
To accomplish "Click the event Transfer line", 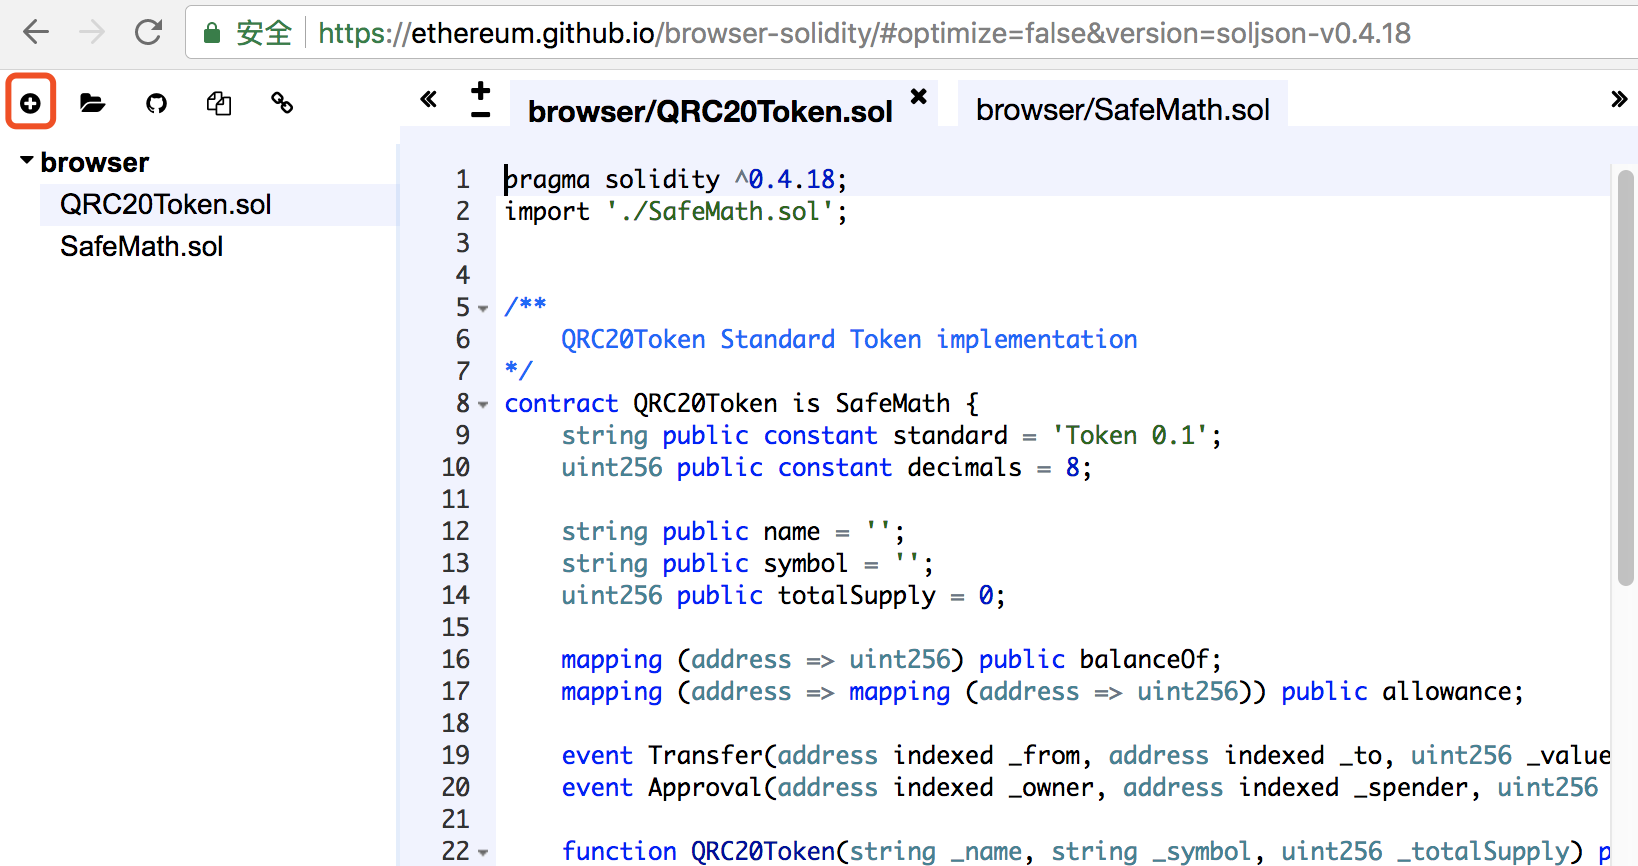I will tap(1085, 755).
